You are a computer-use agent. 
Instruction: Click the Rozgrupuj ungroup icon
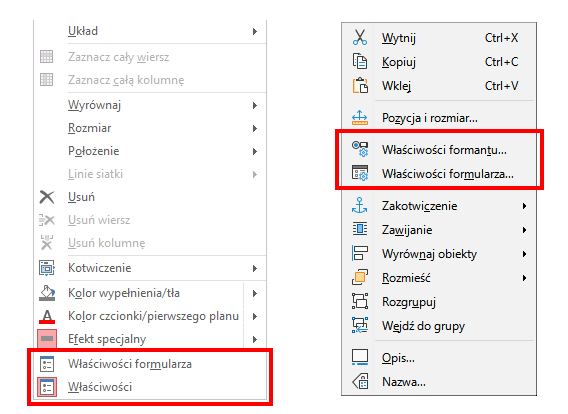[360, 301]
